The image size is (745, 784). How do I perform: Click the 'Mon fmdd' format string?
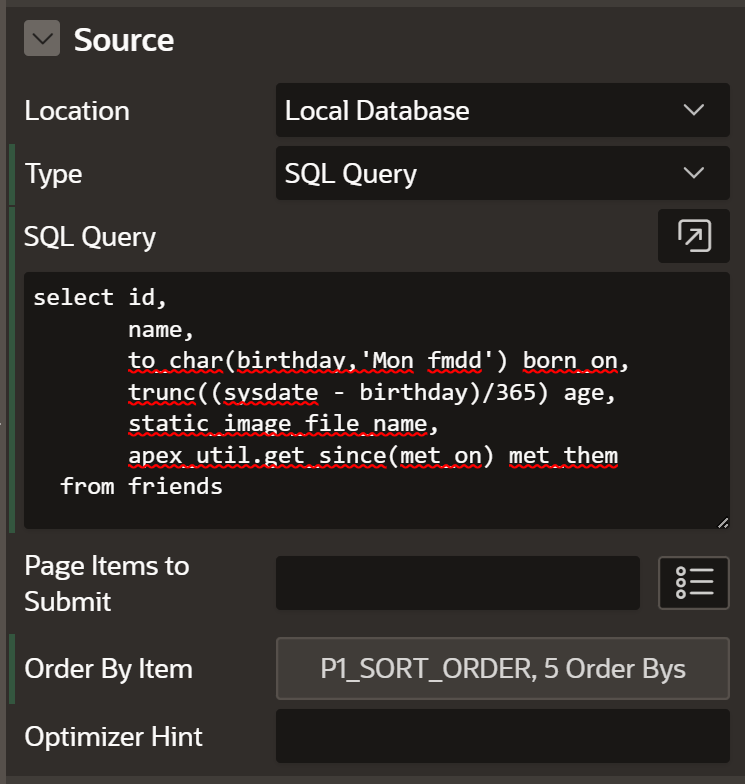pyautogui.click(x=438, y=360)
